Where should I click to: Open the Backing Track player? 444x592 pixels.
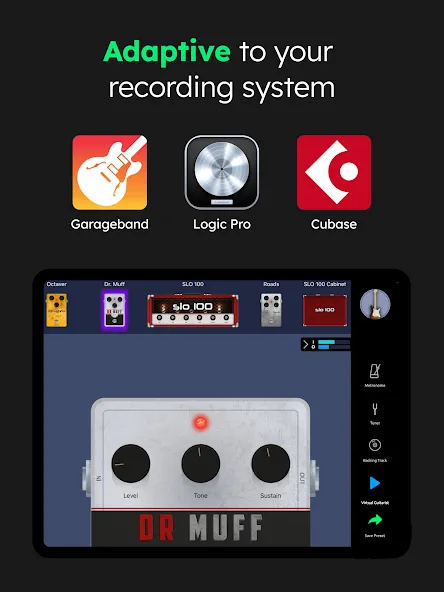375,445
